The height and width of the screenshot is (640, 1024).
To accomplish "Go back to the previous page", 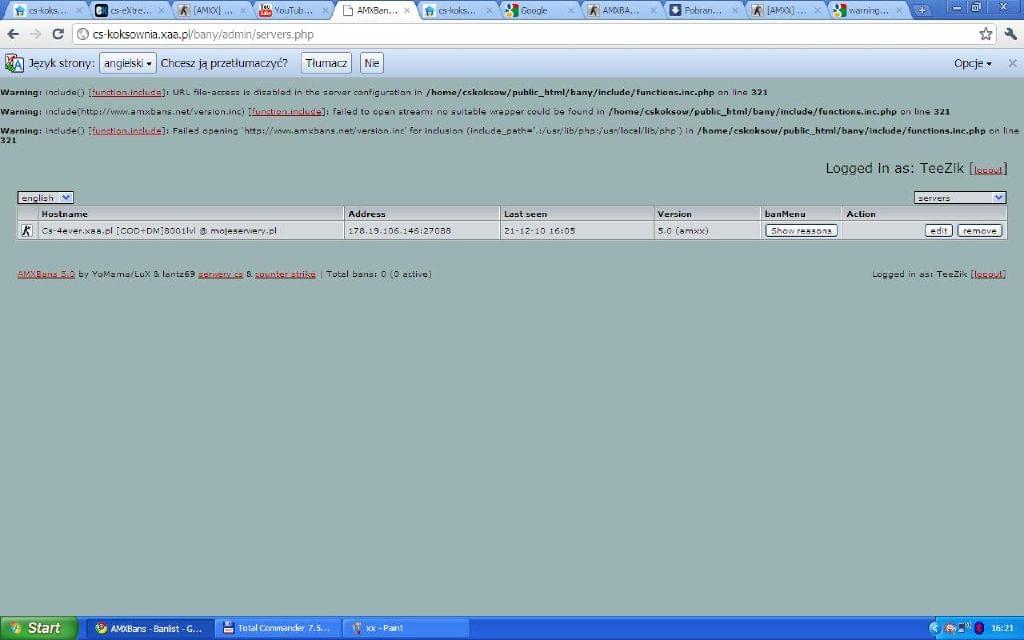I will [x=13, y=34].
